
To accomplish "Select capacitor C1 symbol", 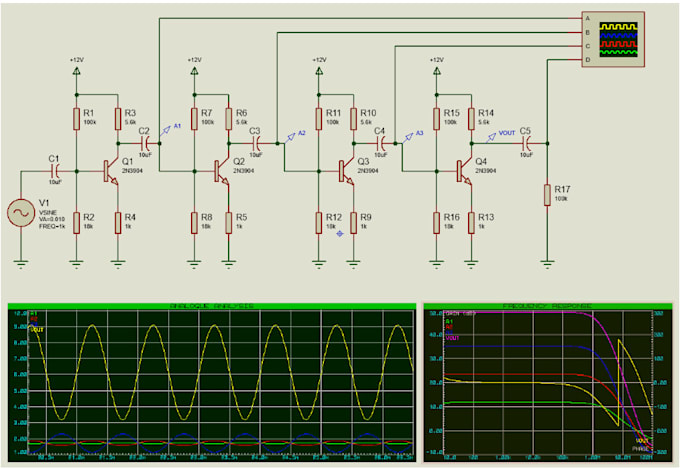I will (55, 171).
